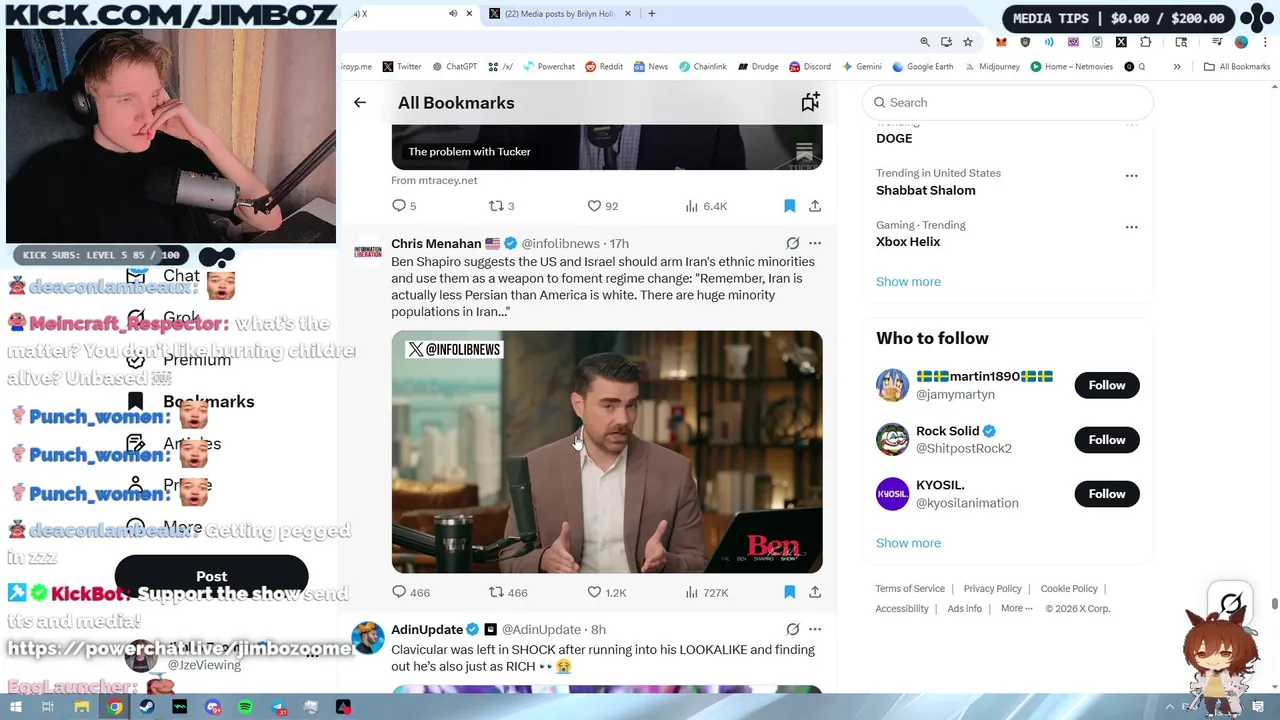Follow KYOSIL. (@kyosilanimation)
This screenshot has height=720, width=1280.
[1107, 494]
